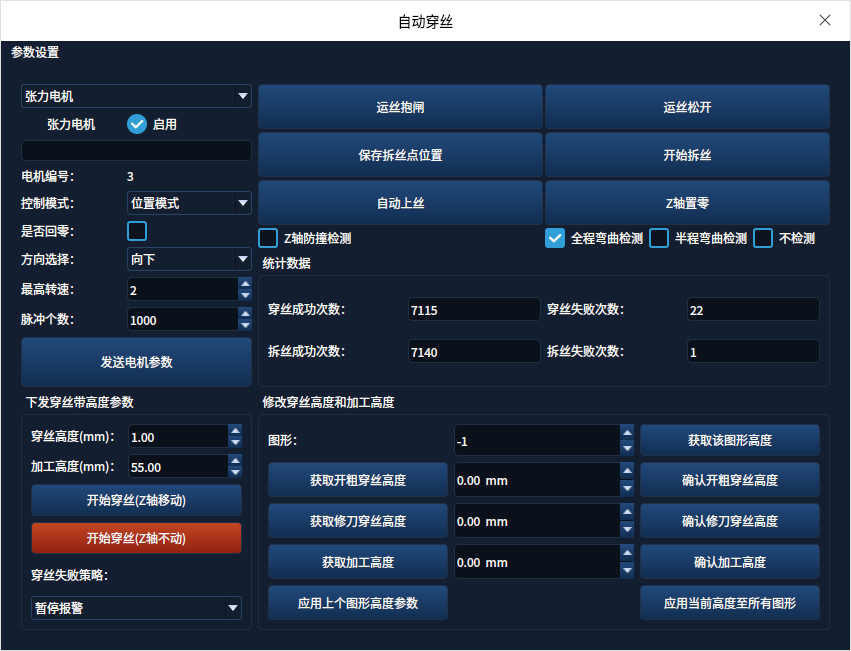Select 半程弯曲检测 checkbox
Screen dimensions: 851x651
(659, 238)
